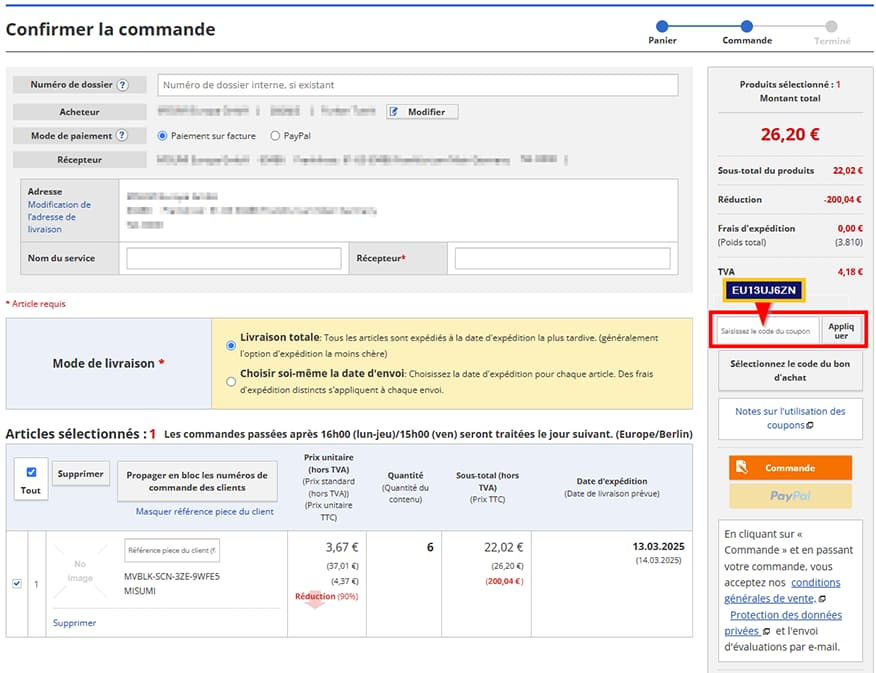Click the PayPal checkout button
This screenshot has height=673, width=876.
click(790, 495)
